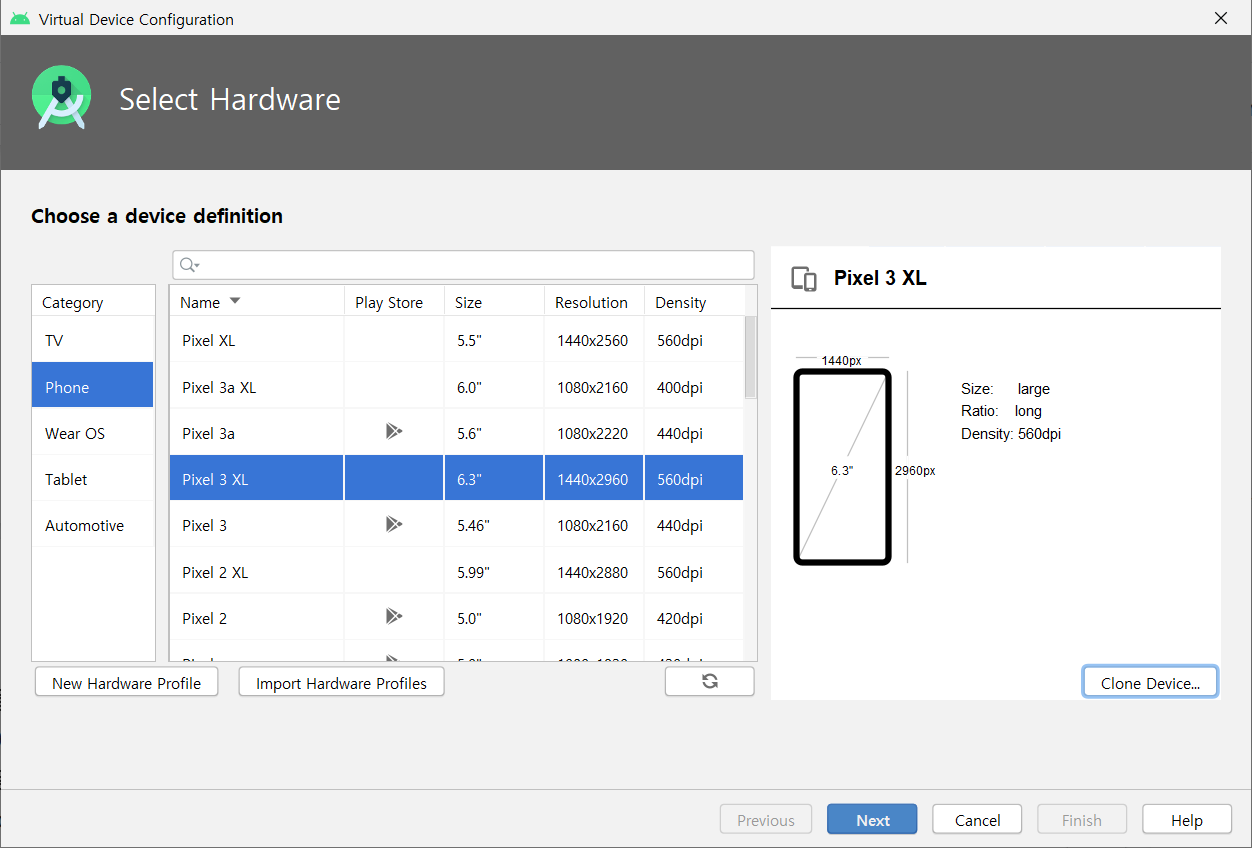Select the Tablet category

pyautogui.click(x=93, y=479)
